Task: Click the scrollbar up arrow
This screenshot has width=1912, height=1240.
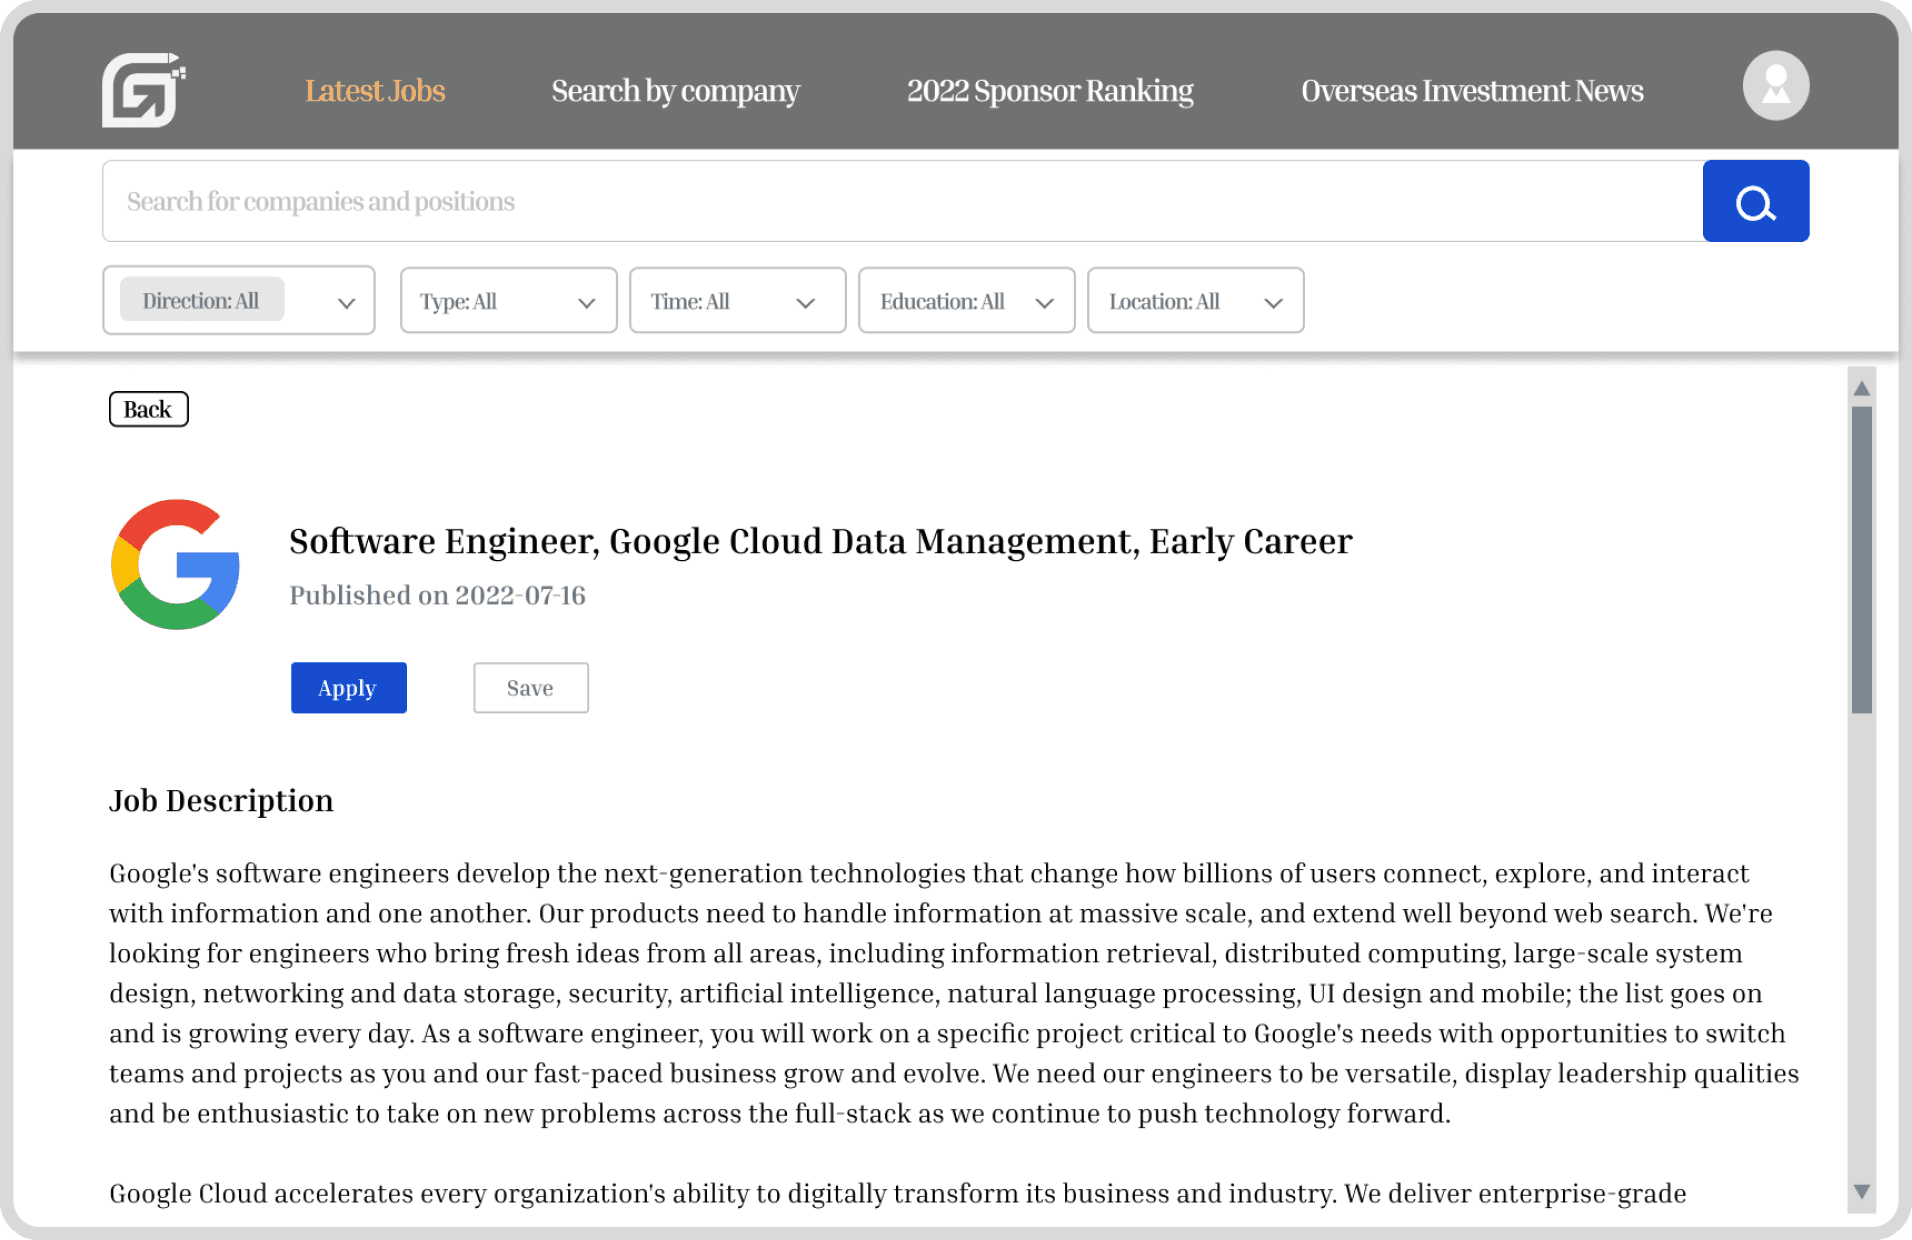Action: tap(1861, 388)
